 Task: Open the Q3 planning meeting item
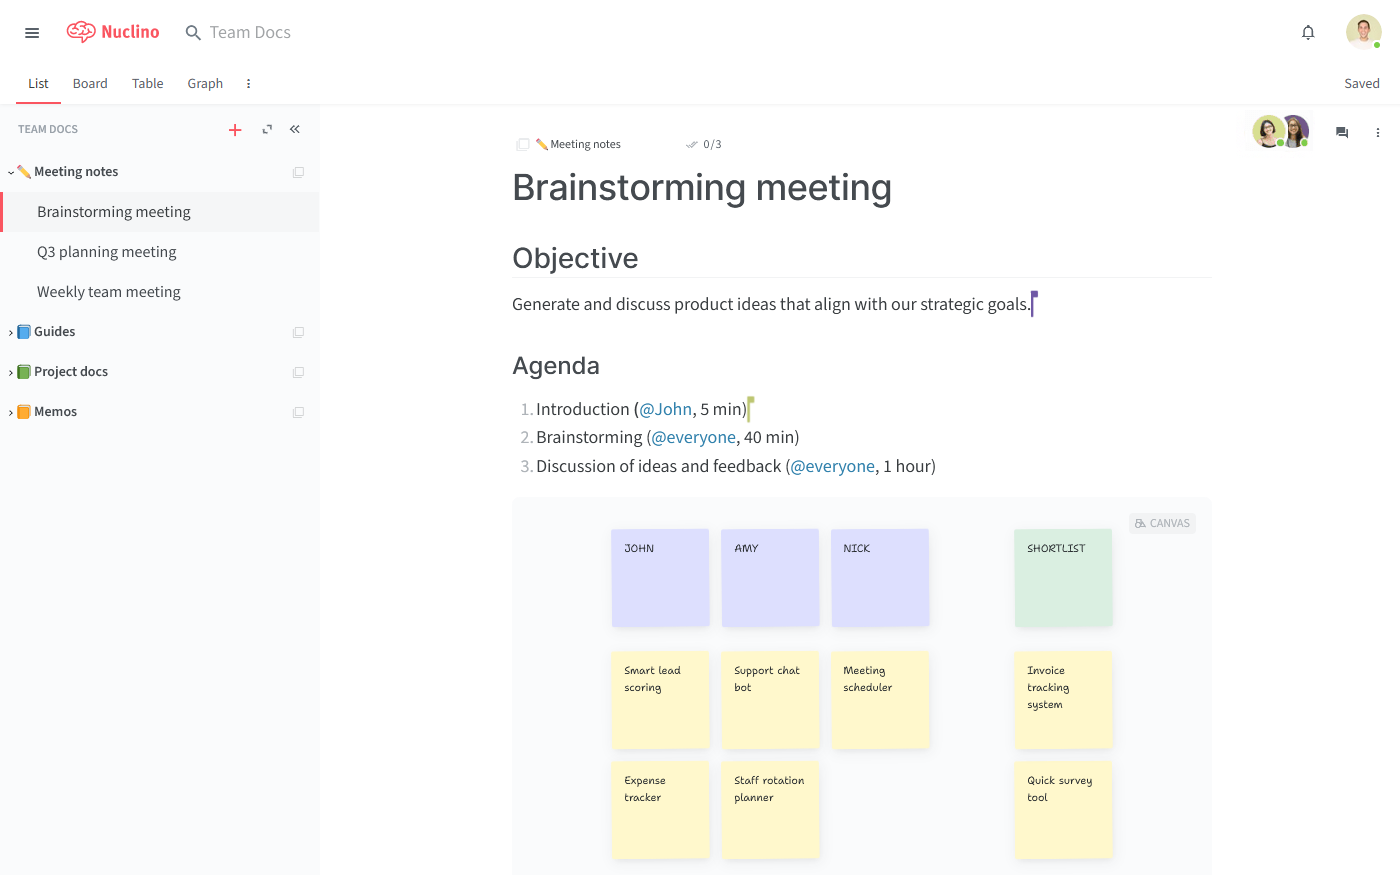(x=107, y=252)
